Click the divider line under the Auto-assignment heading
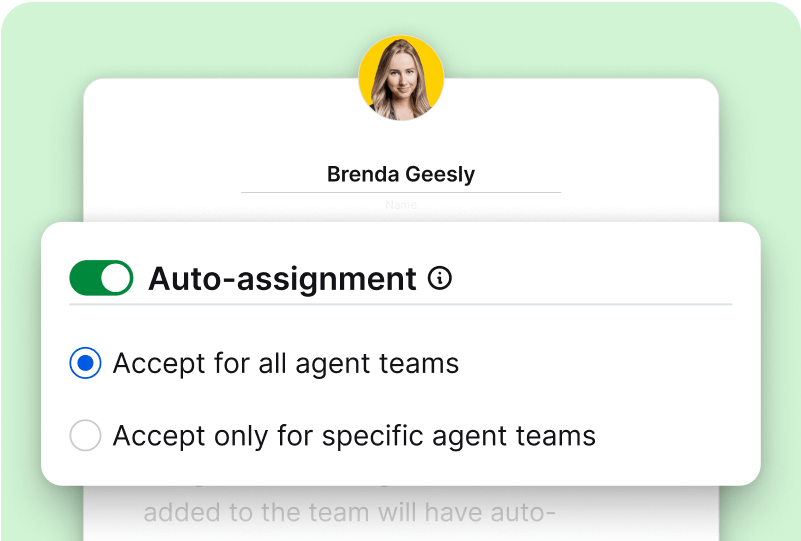The image size is (801, 541). [x=400, y=303]
